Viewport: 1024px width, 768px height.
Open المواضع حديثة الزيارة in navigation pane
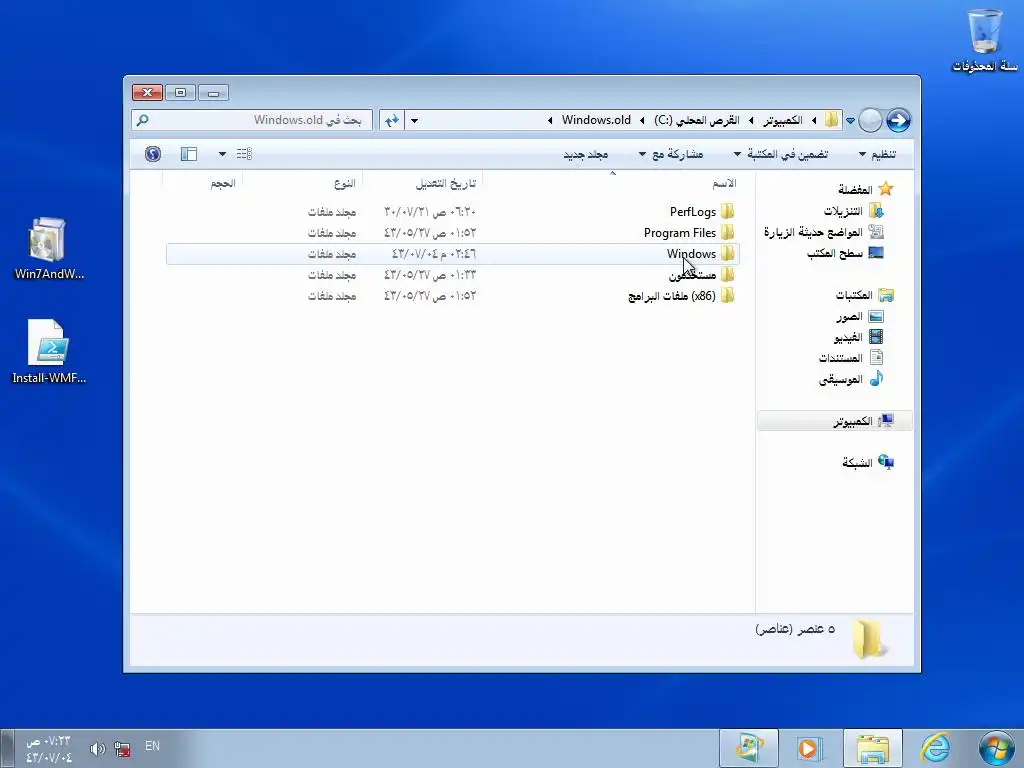point(824,232)
